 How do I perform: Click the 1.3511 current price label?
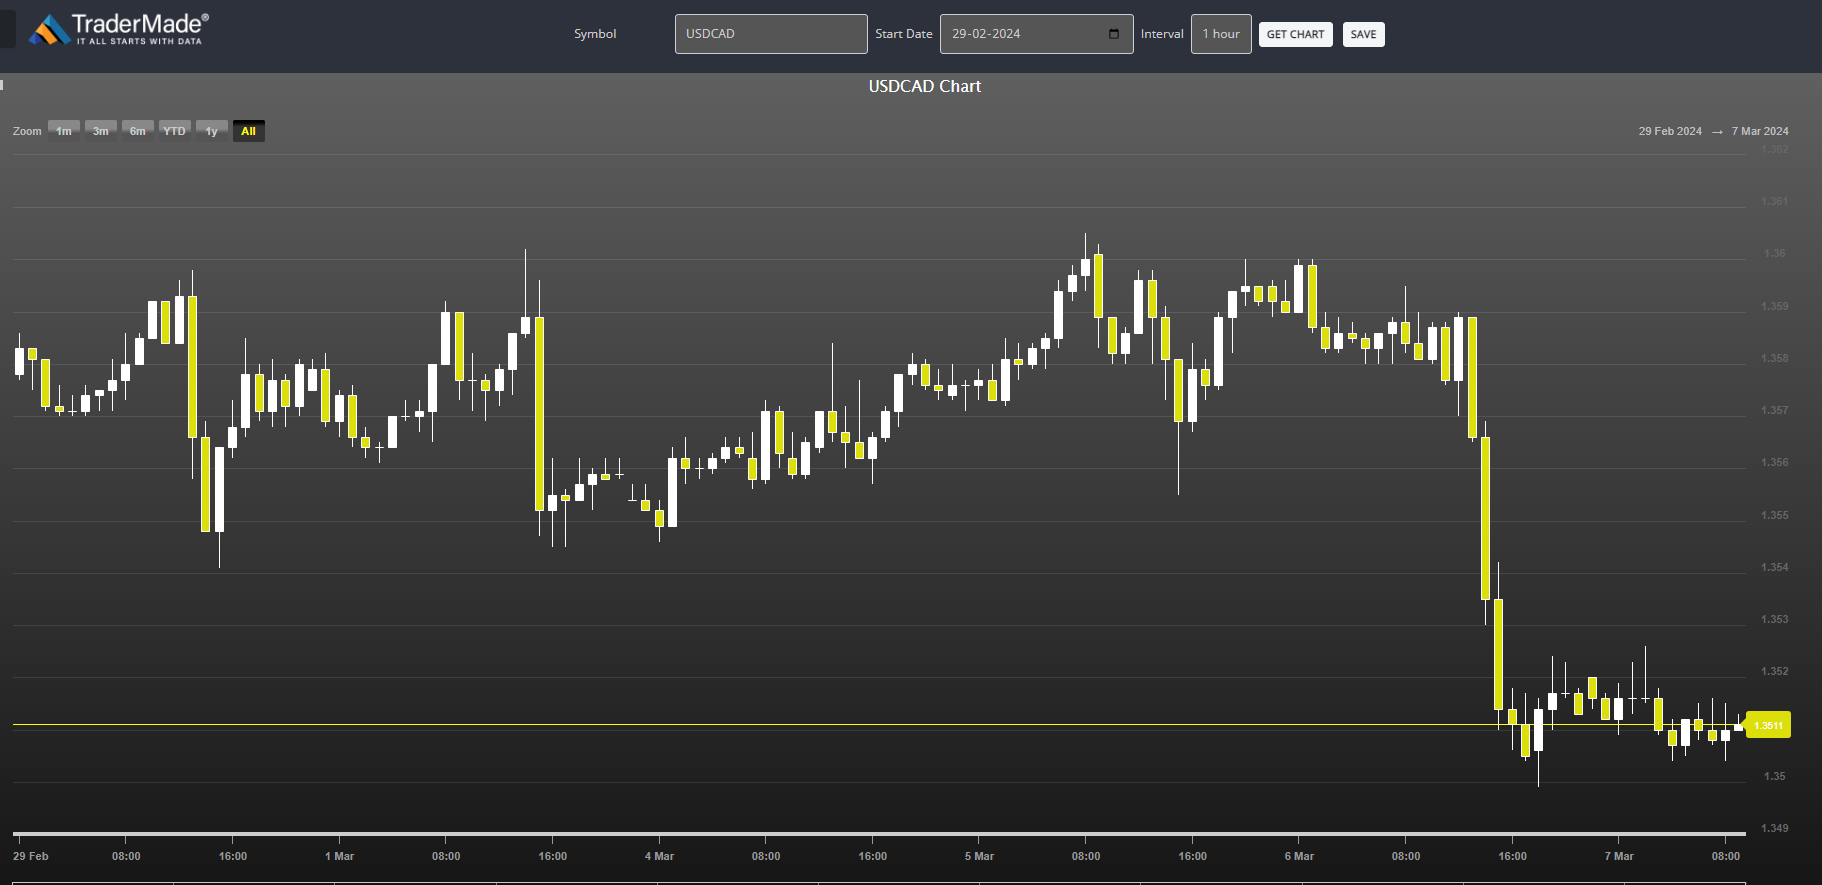1768,725
